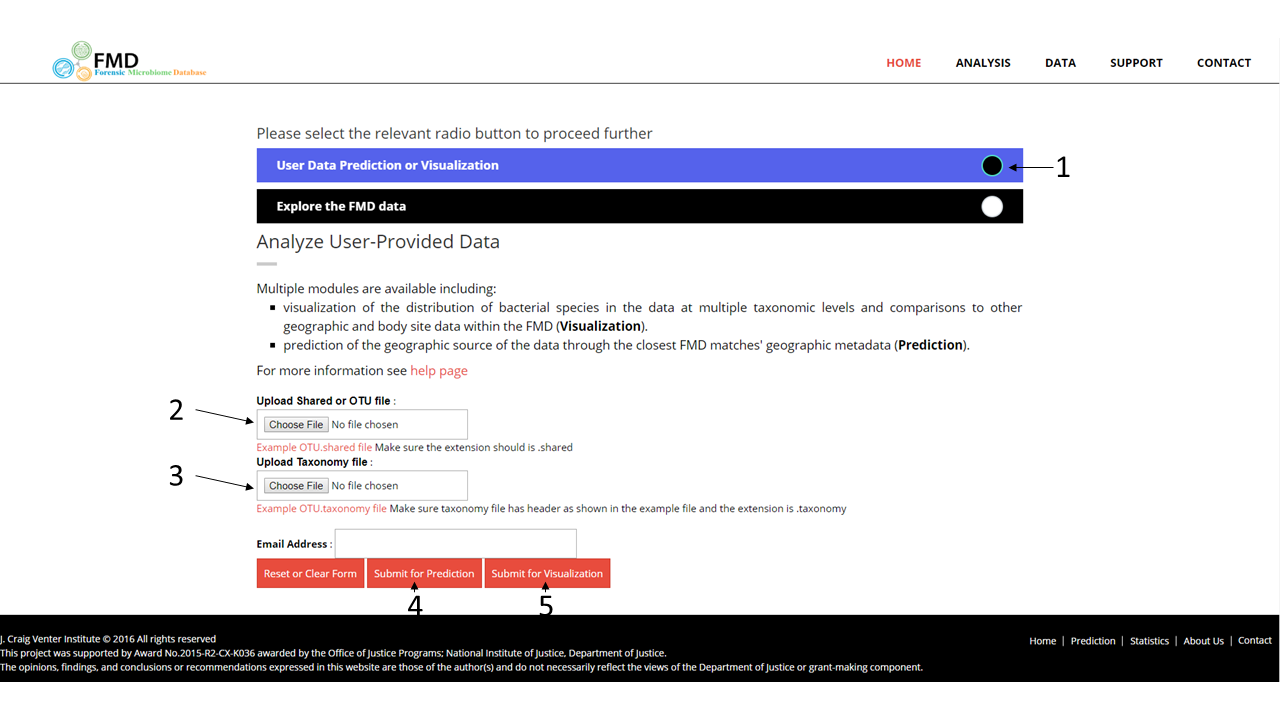Open the DATA menu item
Image resolution: width=1280 pixels, height=720 pixels.
1060,62
